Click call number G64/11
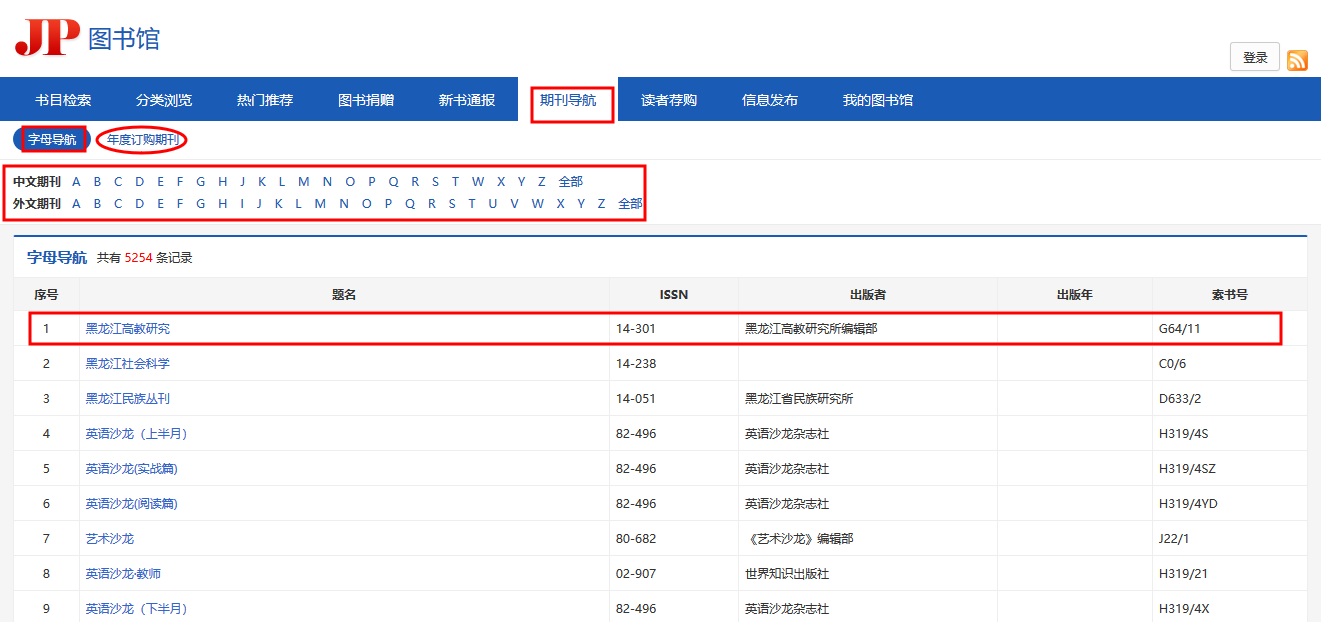This screenshot has height=622, width=1321. (1180, 329)
